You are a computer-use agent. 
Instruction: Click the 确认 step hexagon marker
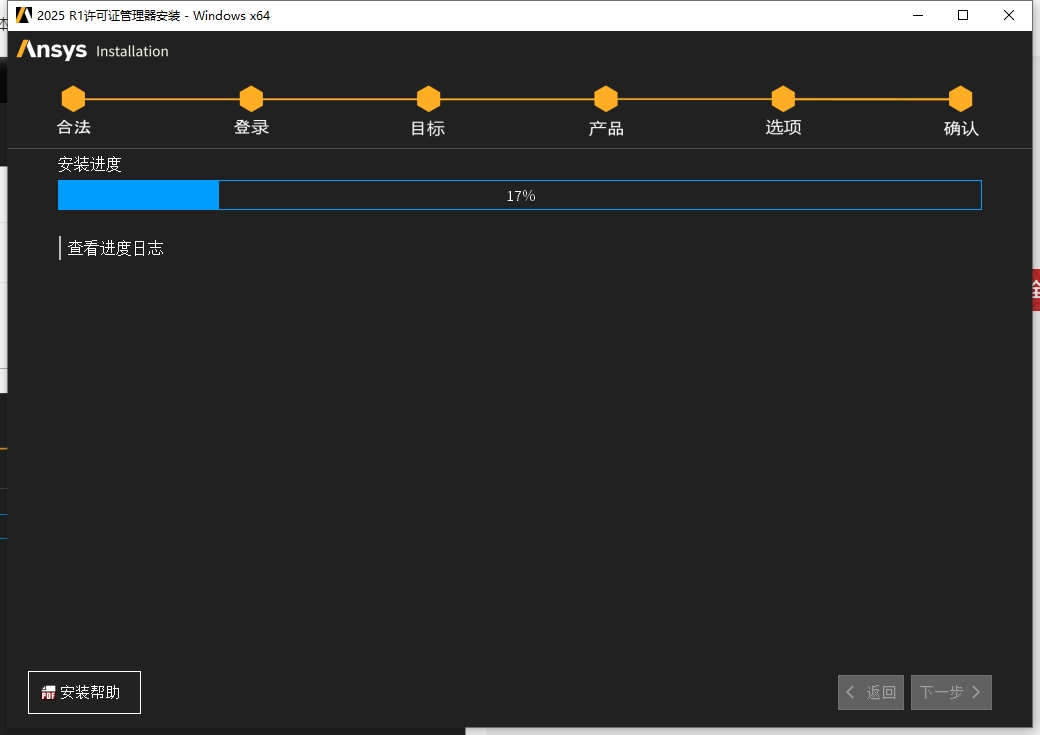(960, 99)
